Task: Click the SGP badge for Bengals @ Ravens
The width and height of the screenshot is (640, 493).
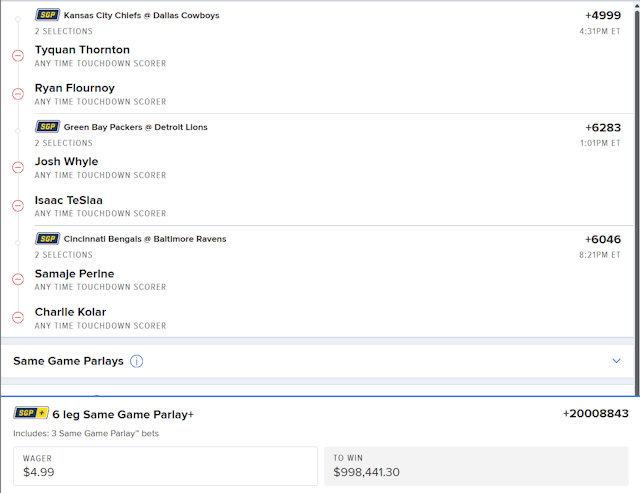Action: pos(47,239)
